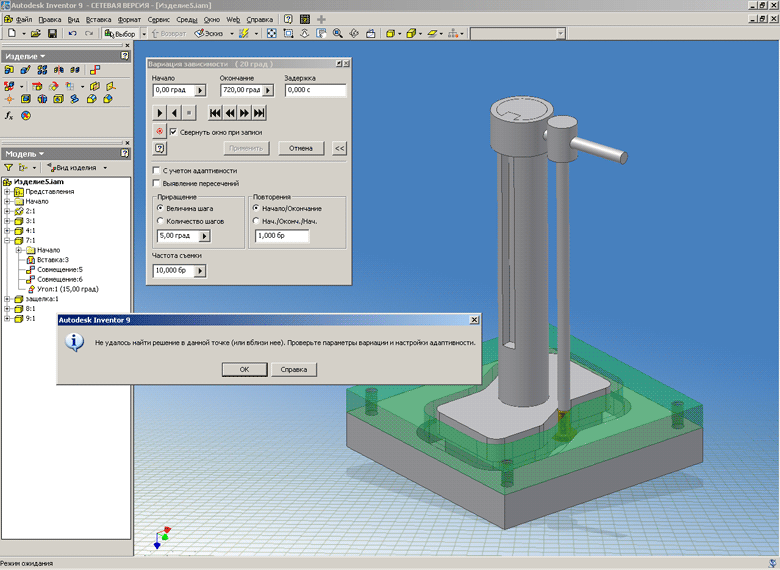Viewport: 780px width, 570px height.
Task: Click the Выбор selection button in toolbar
Action: tap(120, 33)
